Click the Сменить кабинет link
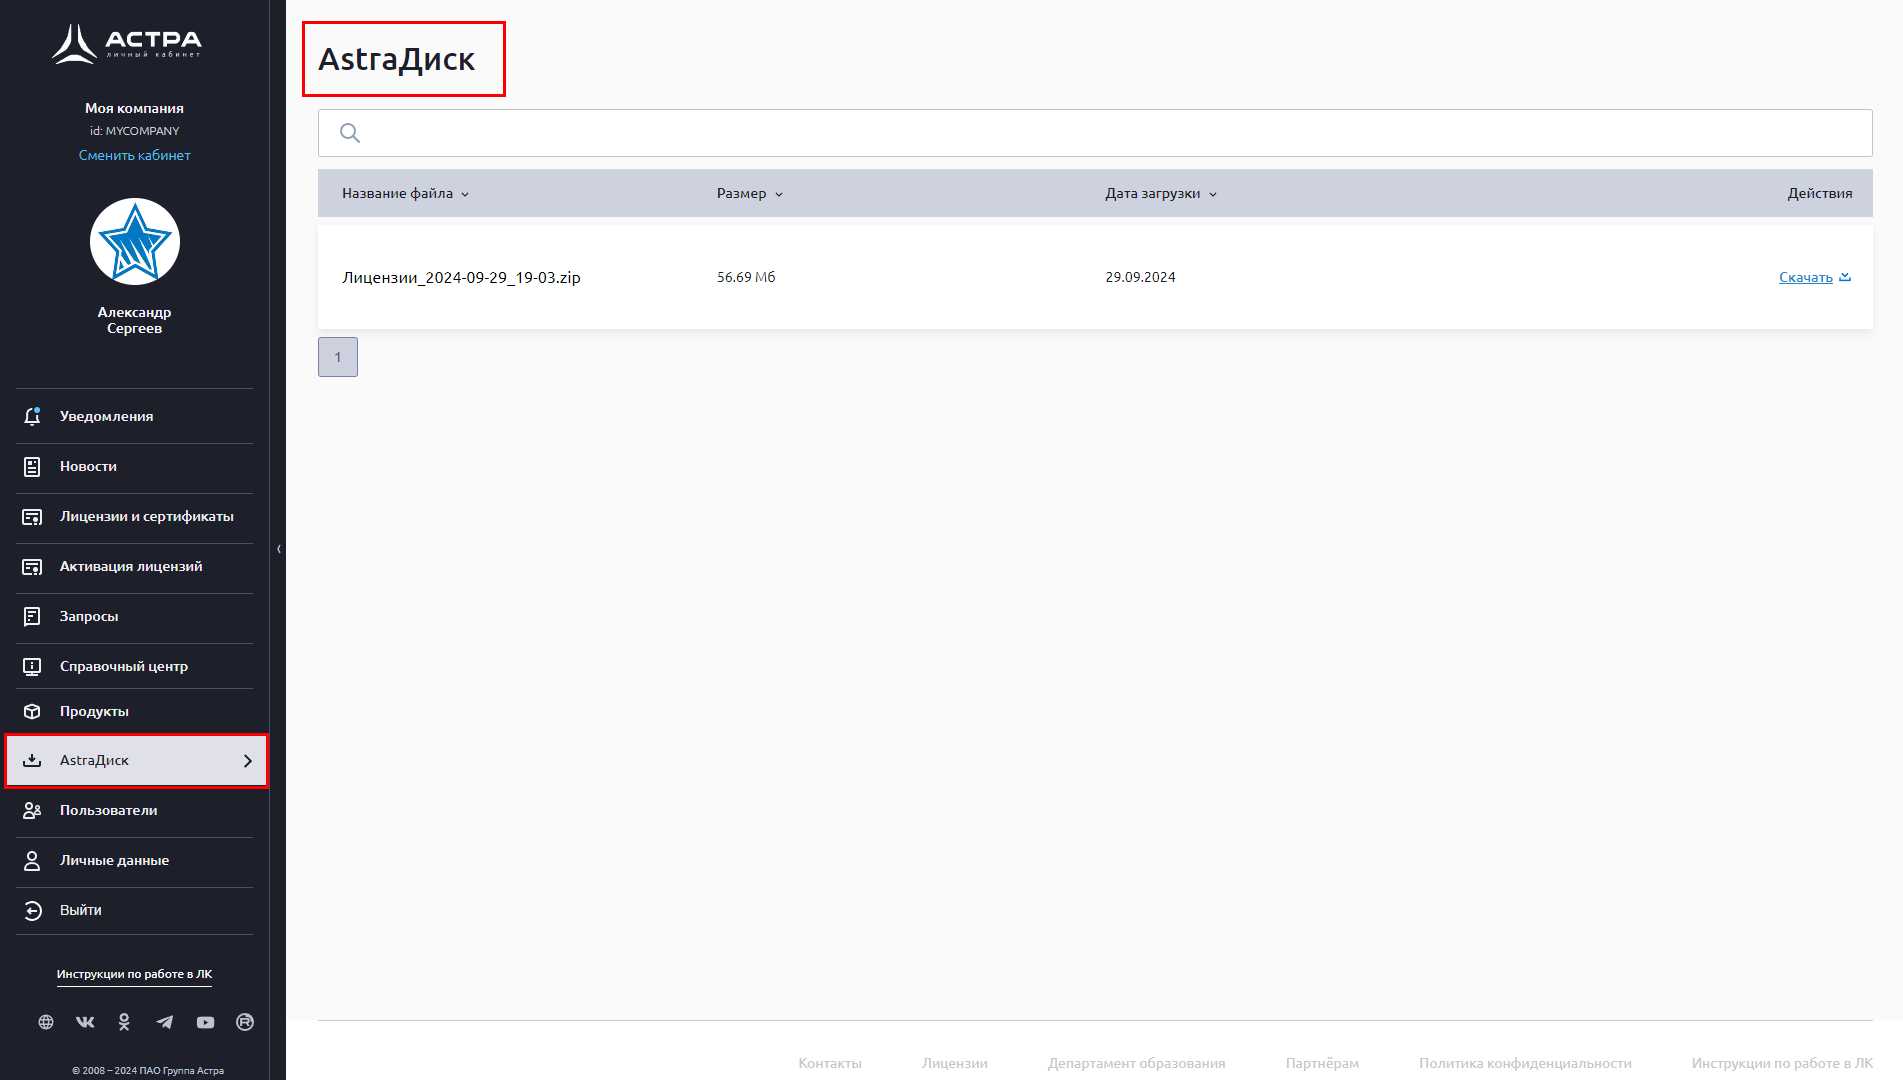This screenshot has width=1903, height=1080. [134, 156]
